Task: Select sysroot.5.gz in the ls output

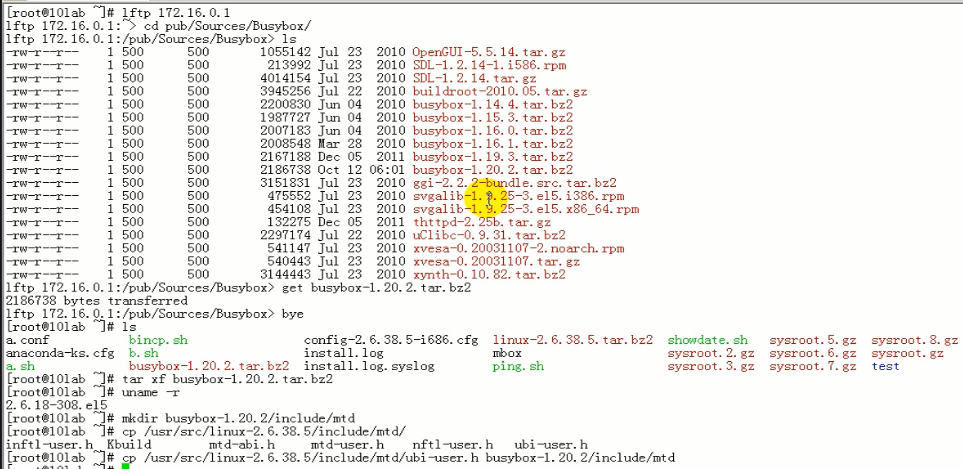Action: [x=813, y=340]
